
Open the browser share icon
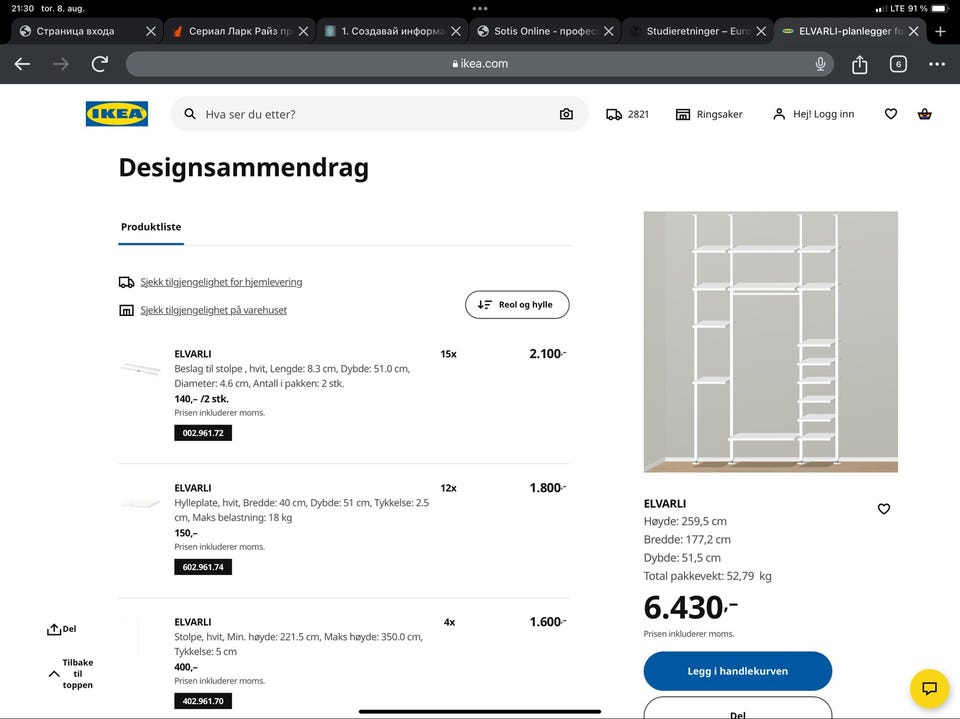point(860,64)
